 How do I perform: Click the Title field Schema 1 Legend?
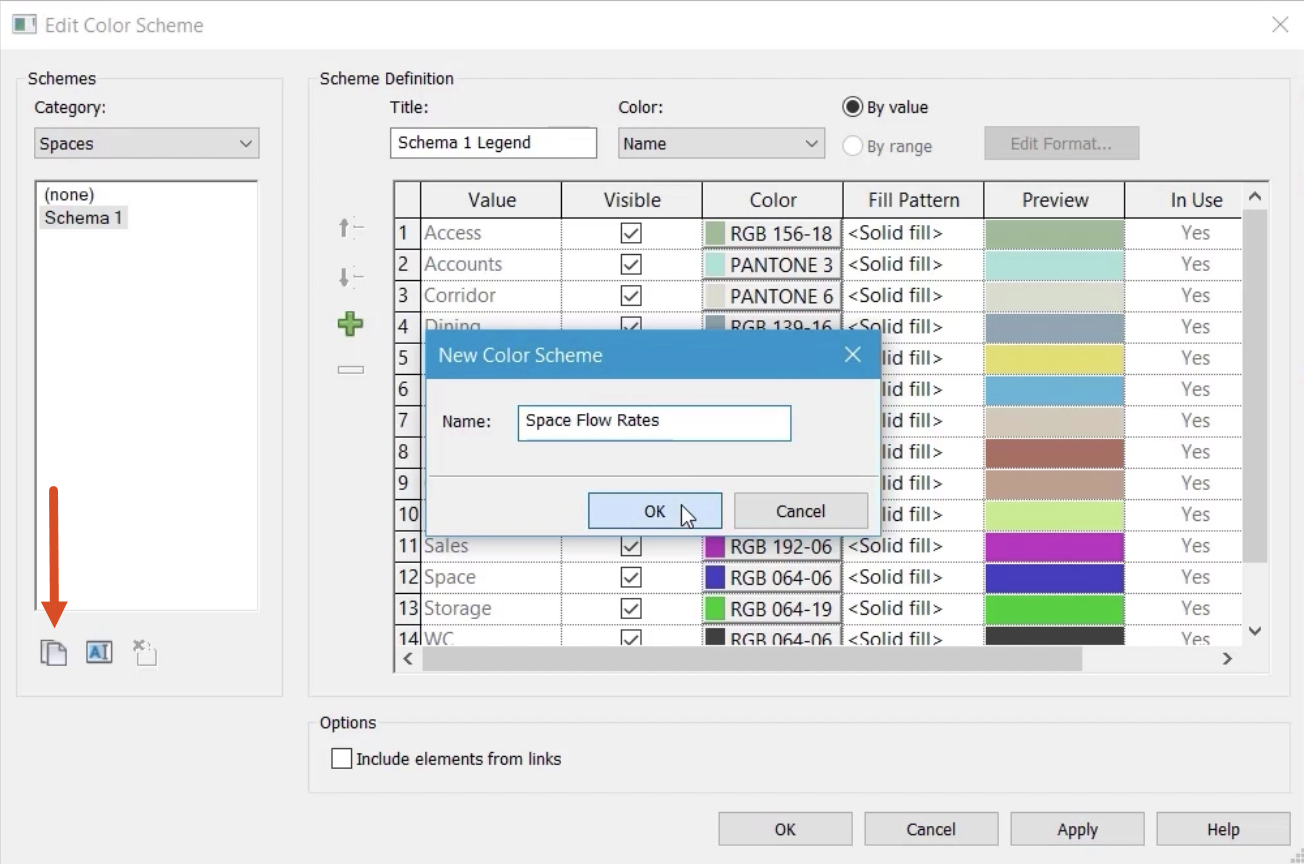tap(493, 143)
